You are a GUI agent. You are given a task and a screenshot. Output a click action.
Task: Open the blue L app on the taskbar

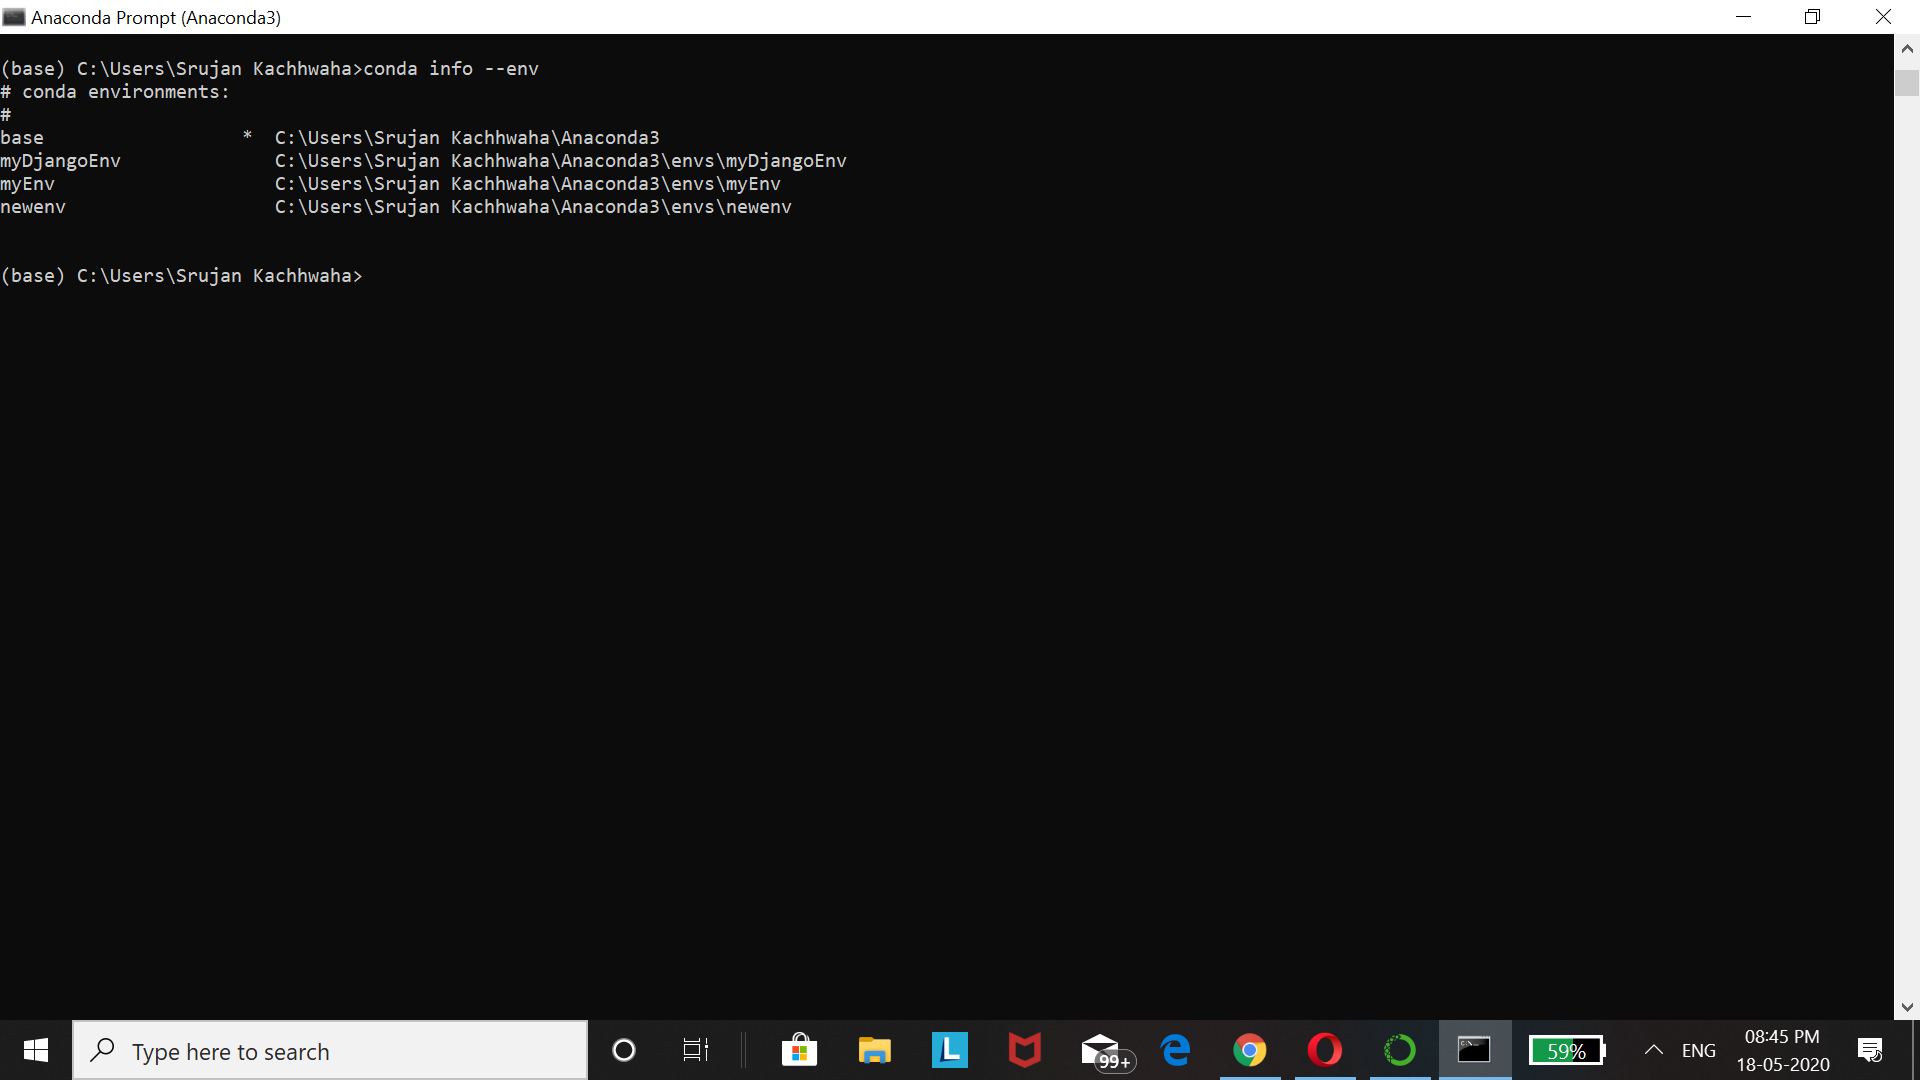[949, 1050]
